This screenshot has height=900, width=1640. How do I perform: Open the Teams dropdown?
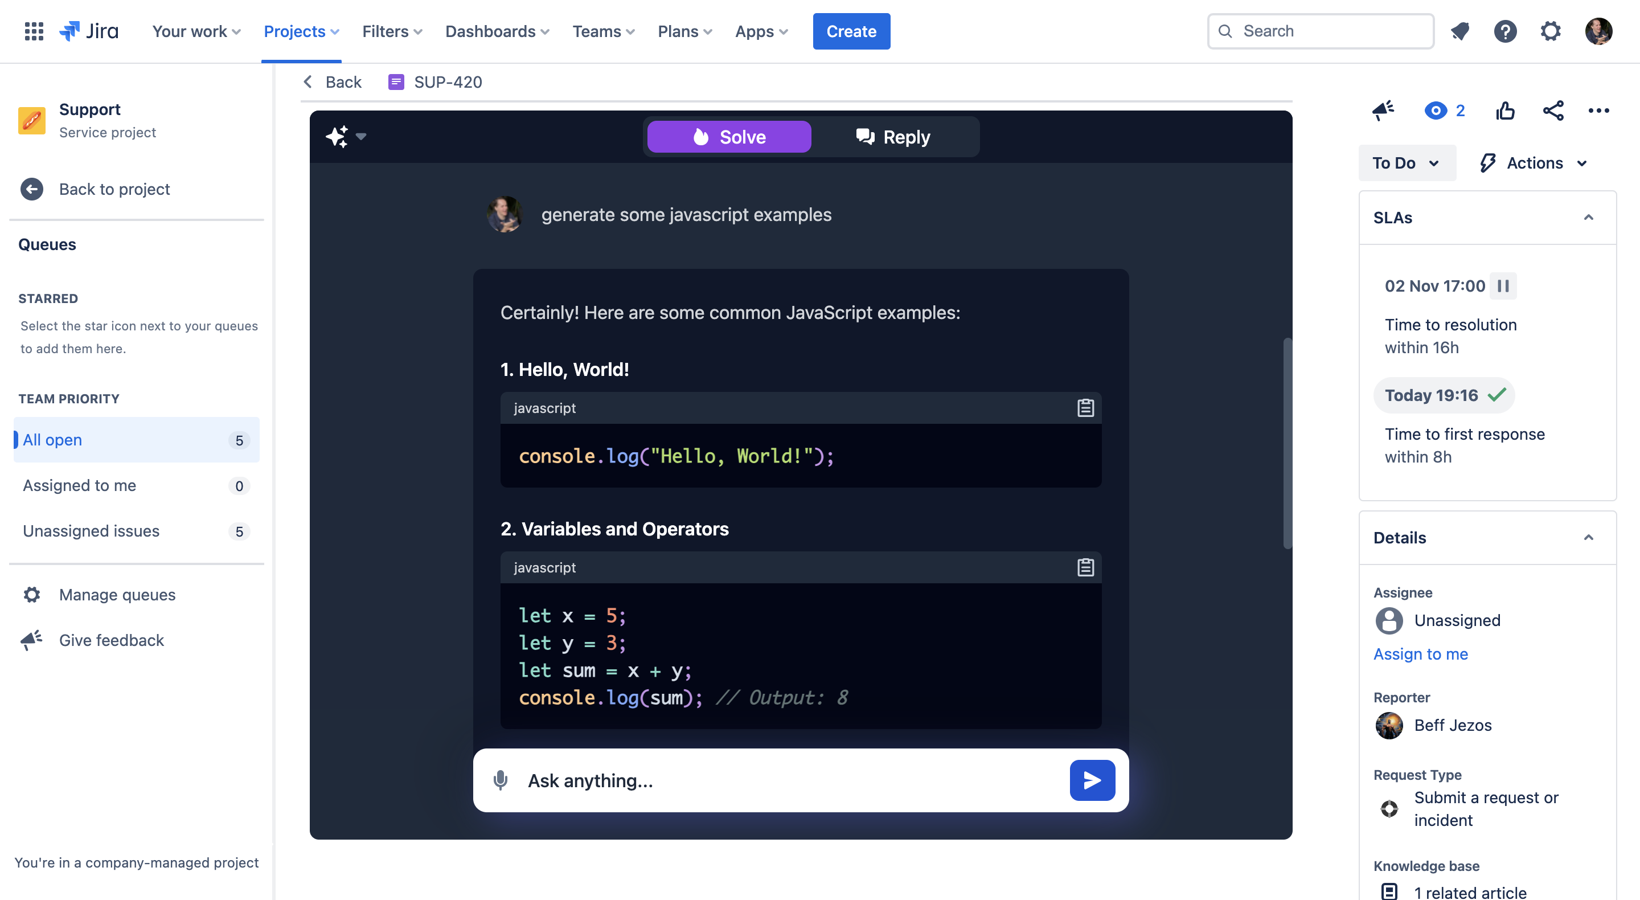tap(603, 31)
